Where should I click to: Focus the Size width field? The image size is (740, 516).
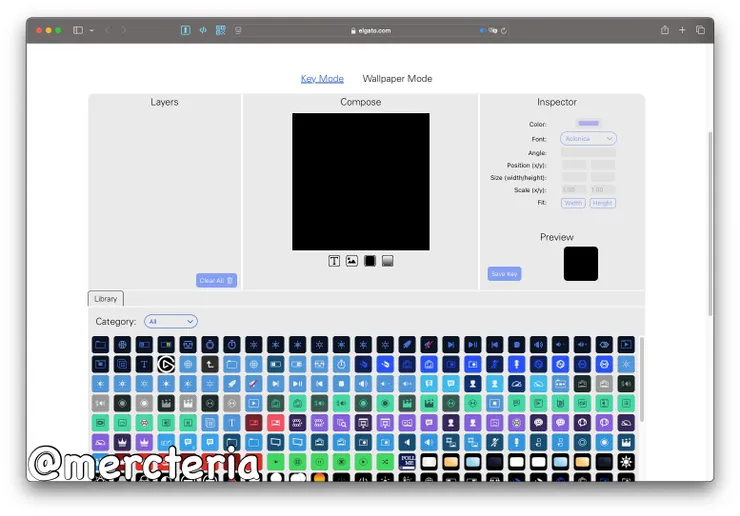pos(574,177)
